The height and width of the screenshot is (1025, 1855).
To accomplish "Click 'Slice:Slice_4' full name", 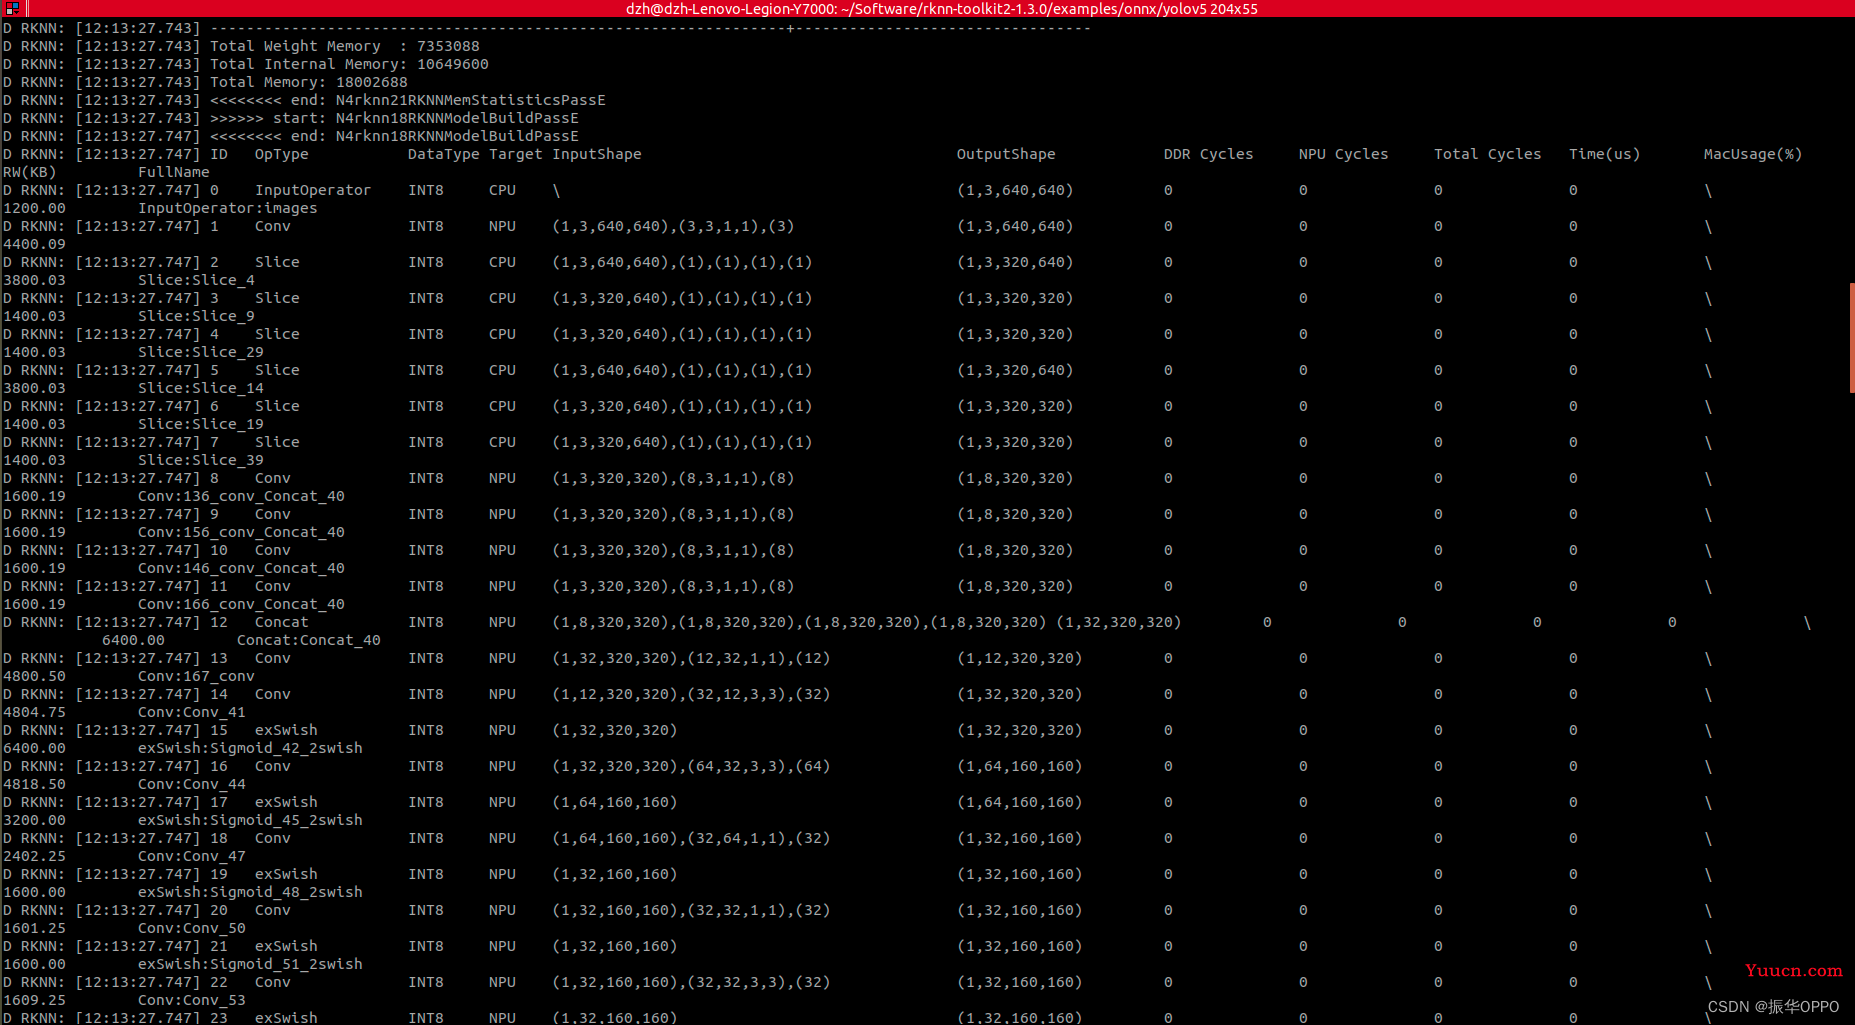I will click(x=196, y=280).
